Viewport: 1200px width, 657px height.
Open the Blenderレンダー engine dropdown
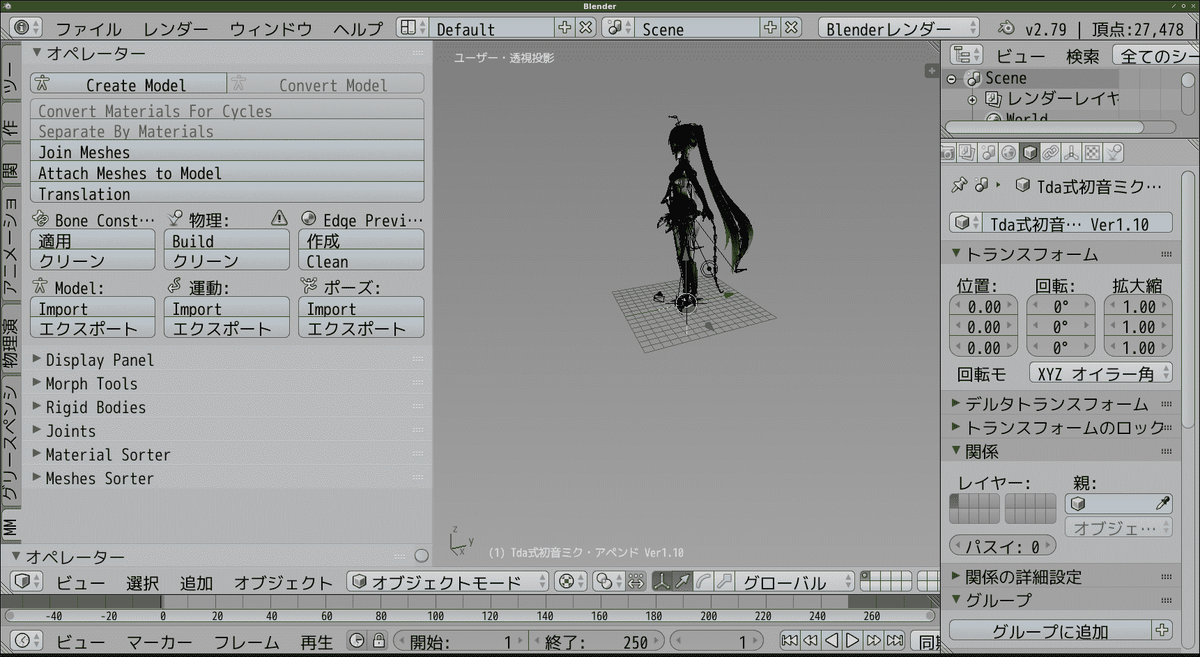click(898, 28)
